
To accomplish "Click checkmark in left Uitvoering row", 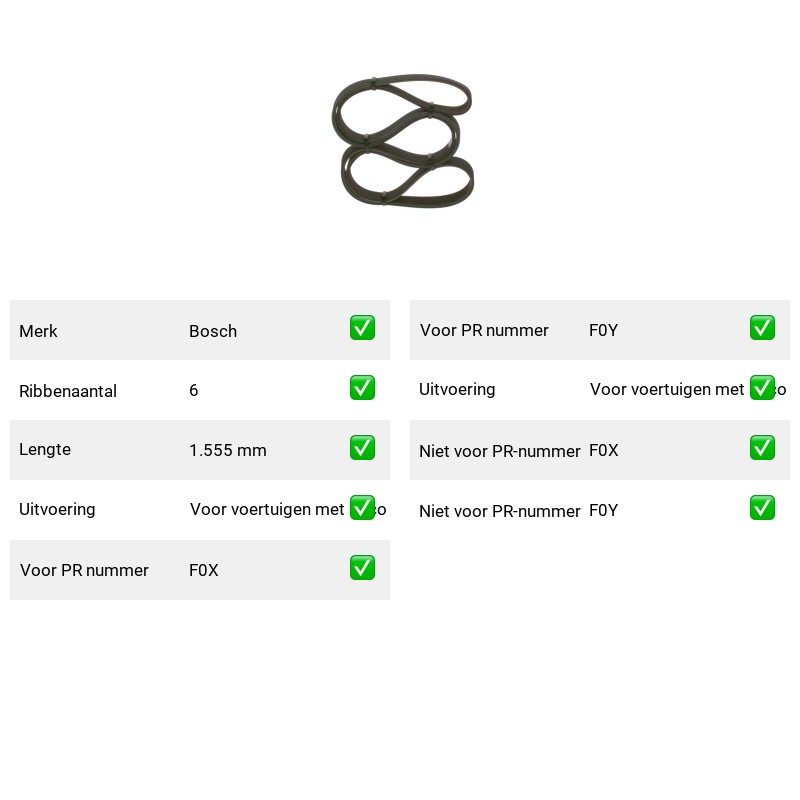I will [362, 508].
